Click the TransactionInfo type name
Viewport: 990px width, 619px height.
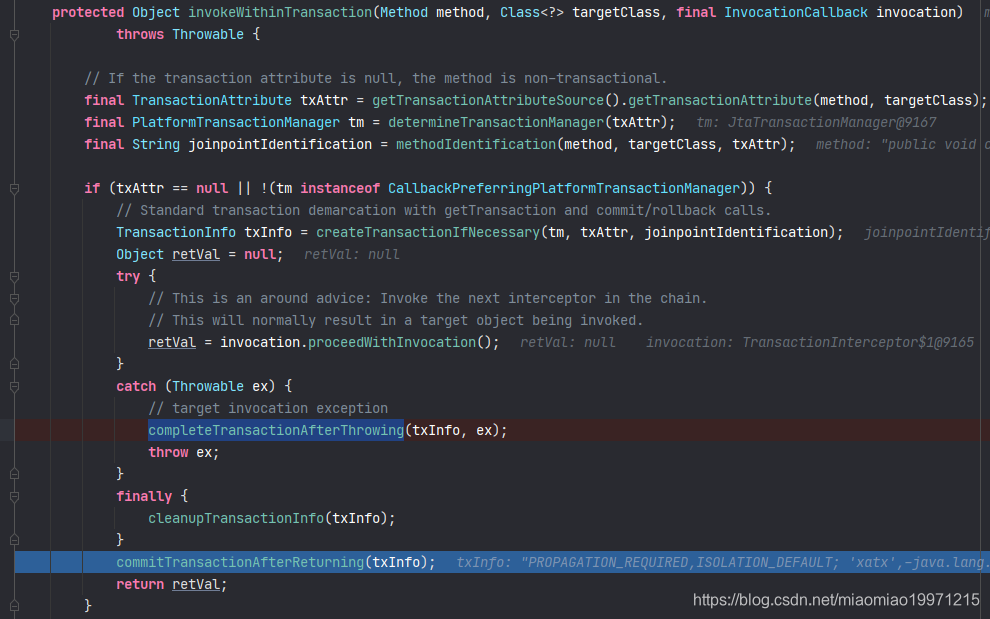point(176,232)
